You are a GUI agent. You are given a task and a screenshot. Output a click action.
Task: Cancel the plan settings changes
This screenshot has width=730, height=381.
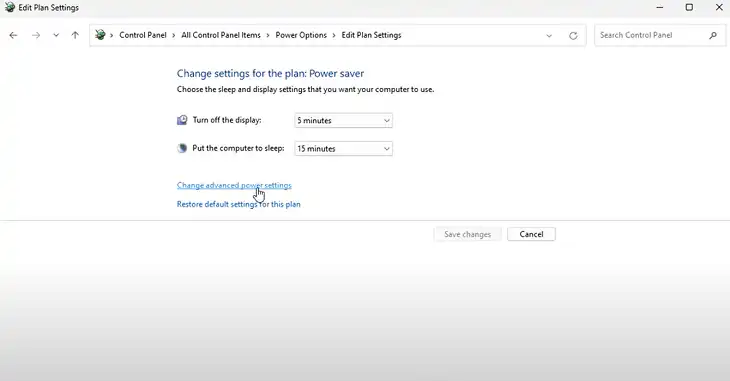[531, 234]
